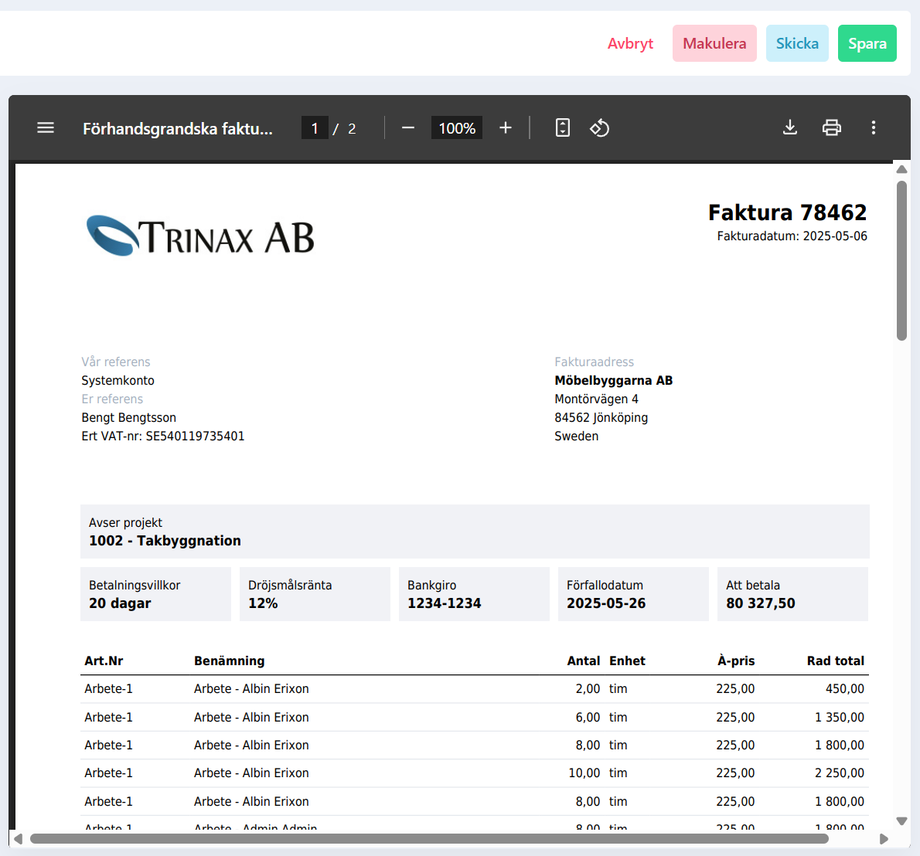Click the scroll left arrow
This screenshot has height=856, width=920.
pos(18,838)
